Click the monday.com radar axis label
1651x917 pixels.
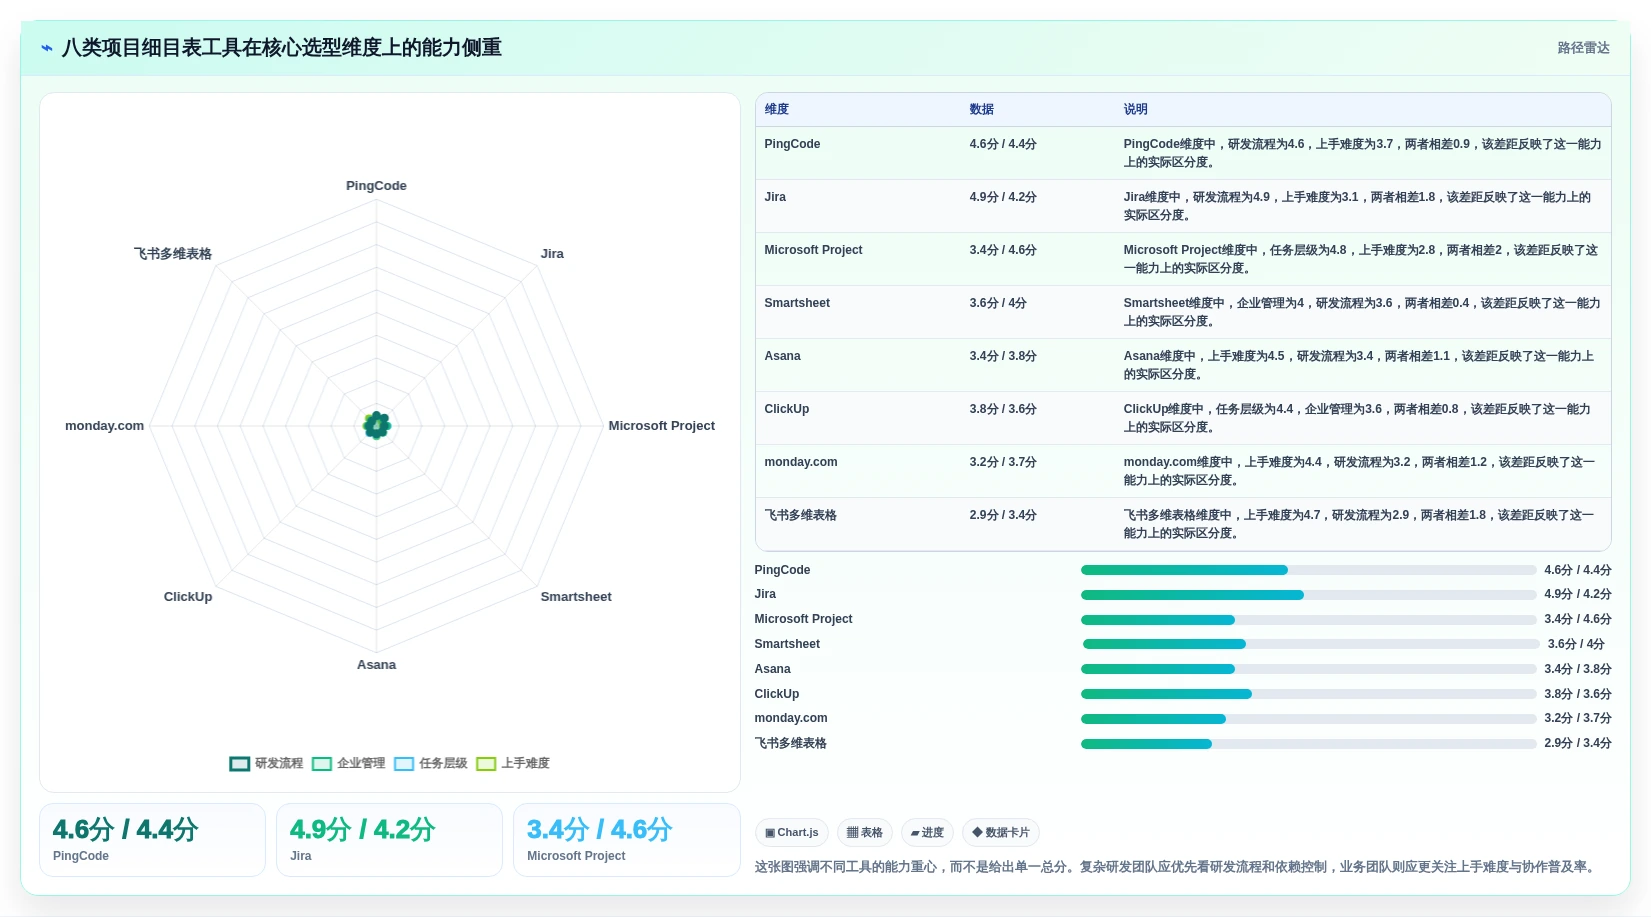[x=104, y=426]
